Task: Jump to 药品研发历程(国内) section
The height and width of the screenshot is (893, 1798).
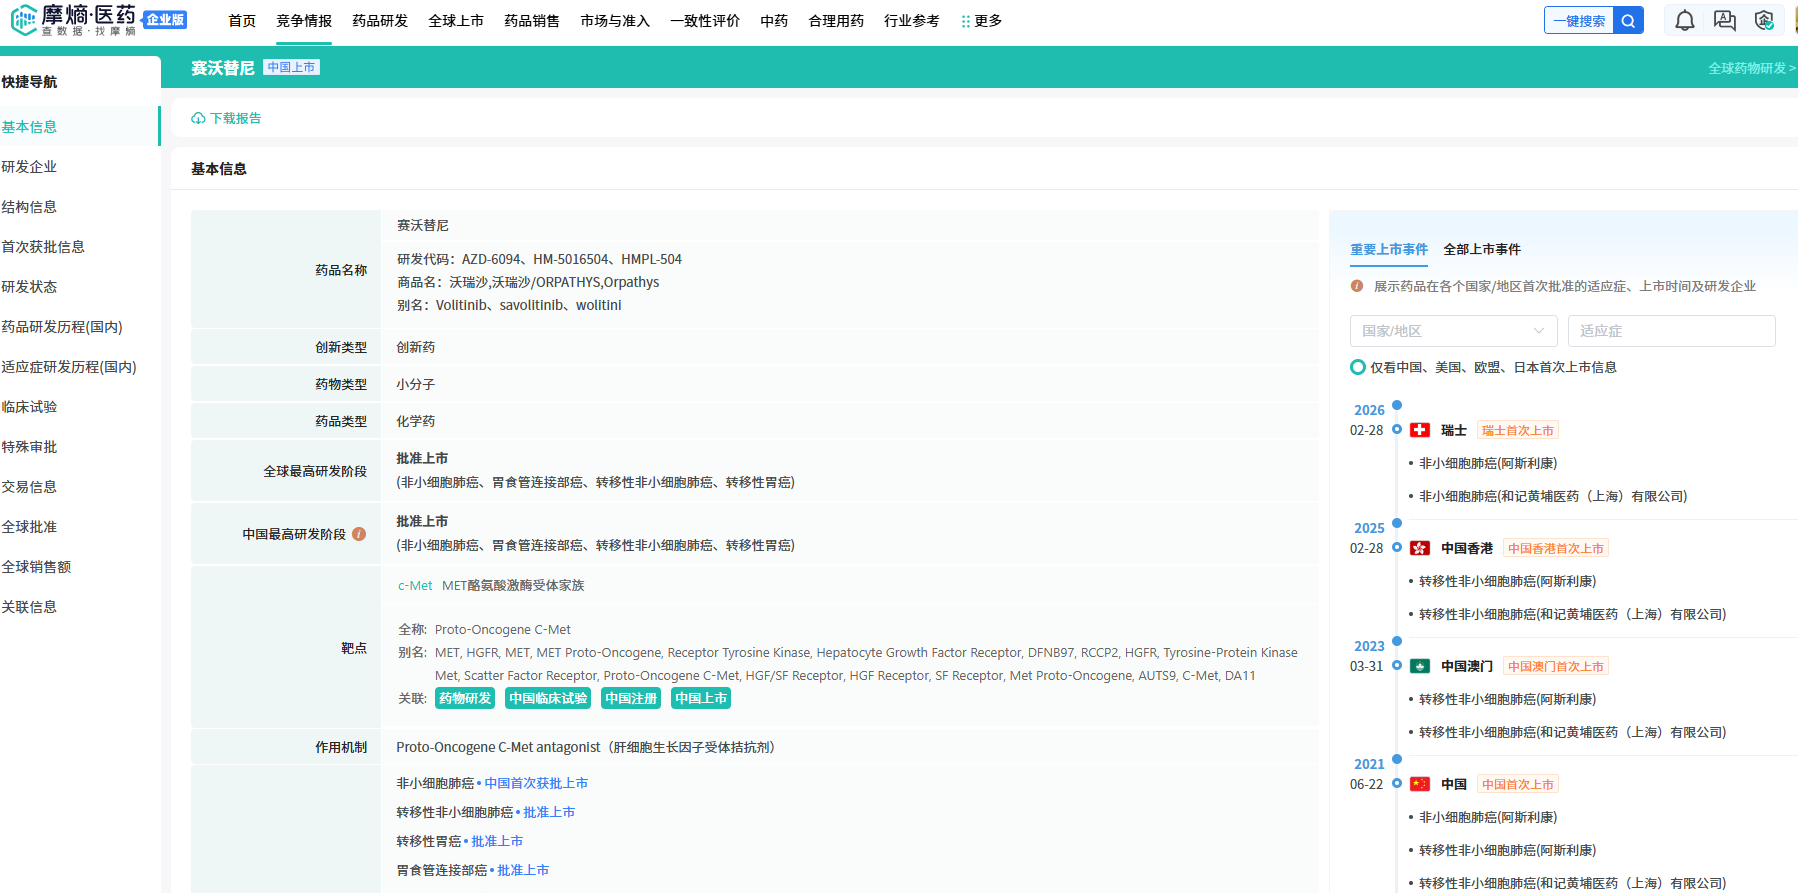Action: point(62,327)
